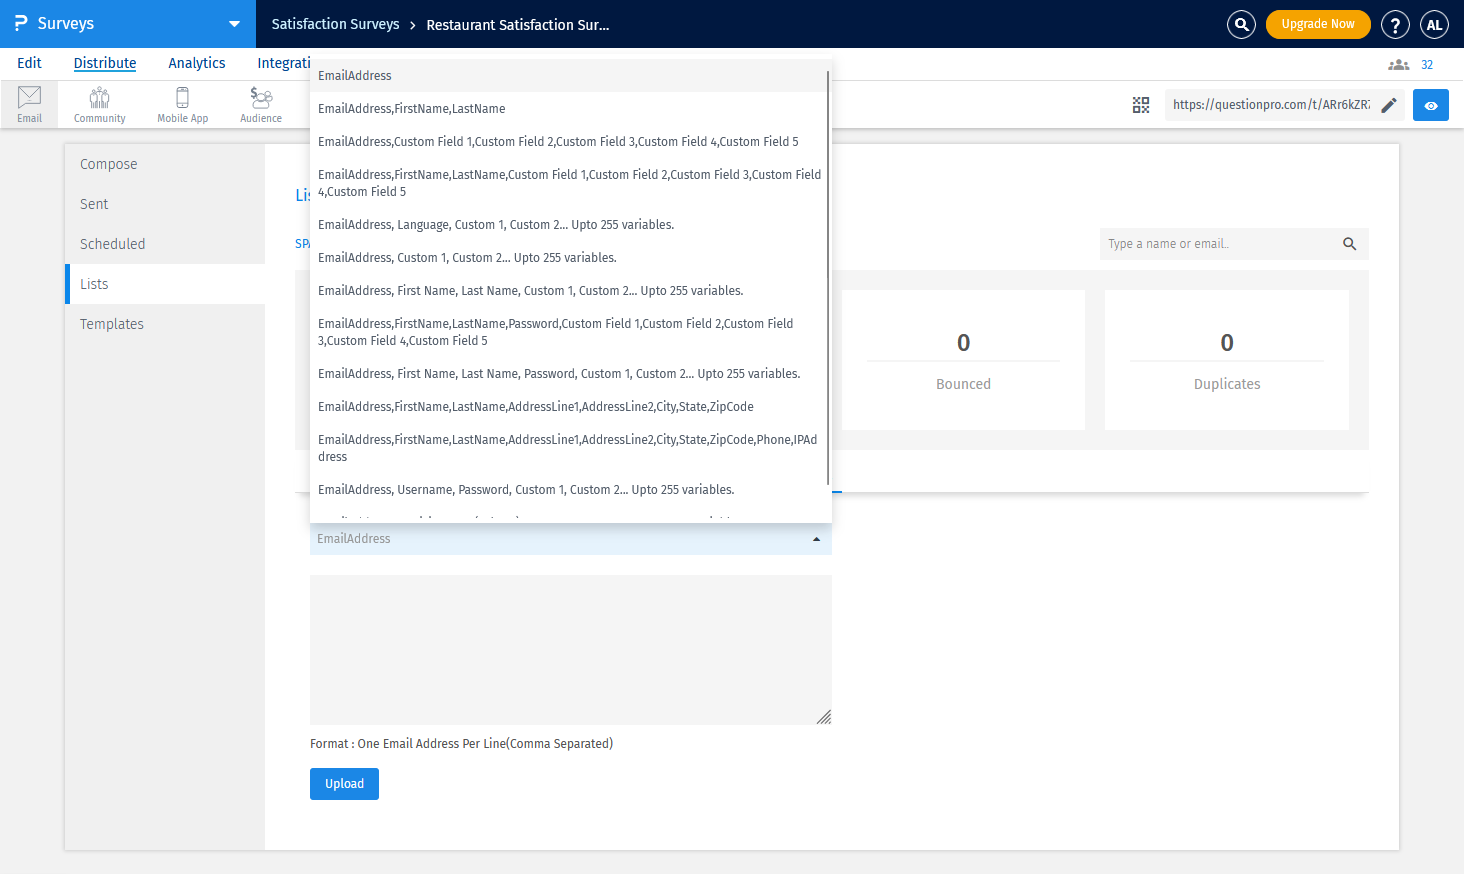Select the Audience distribution icon

pyautogui.click(x=260, y=103)
